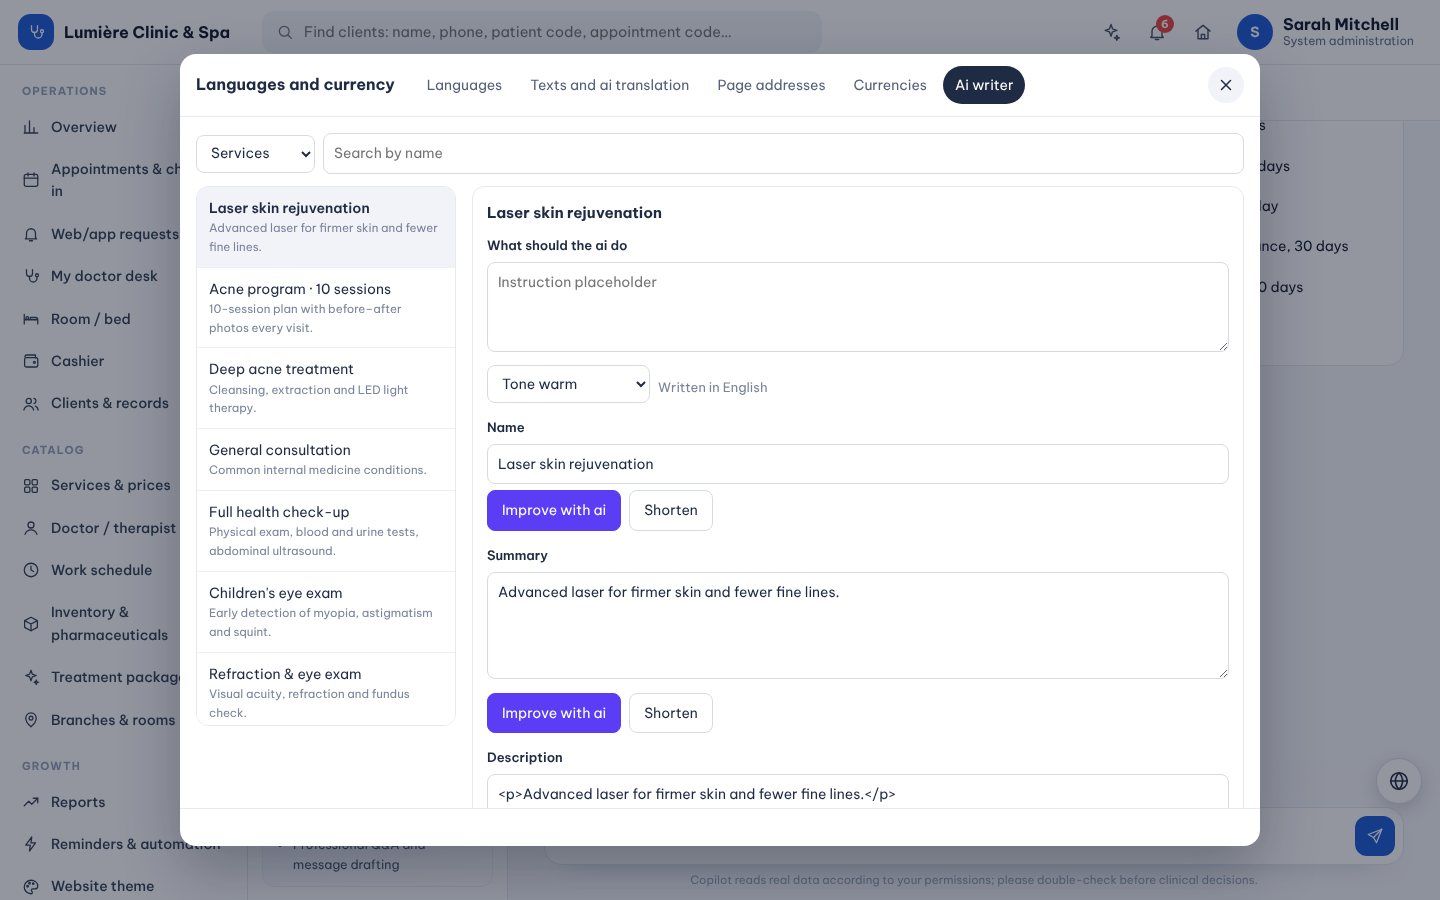Focus the Search by name field

coord(783,153)
